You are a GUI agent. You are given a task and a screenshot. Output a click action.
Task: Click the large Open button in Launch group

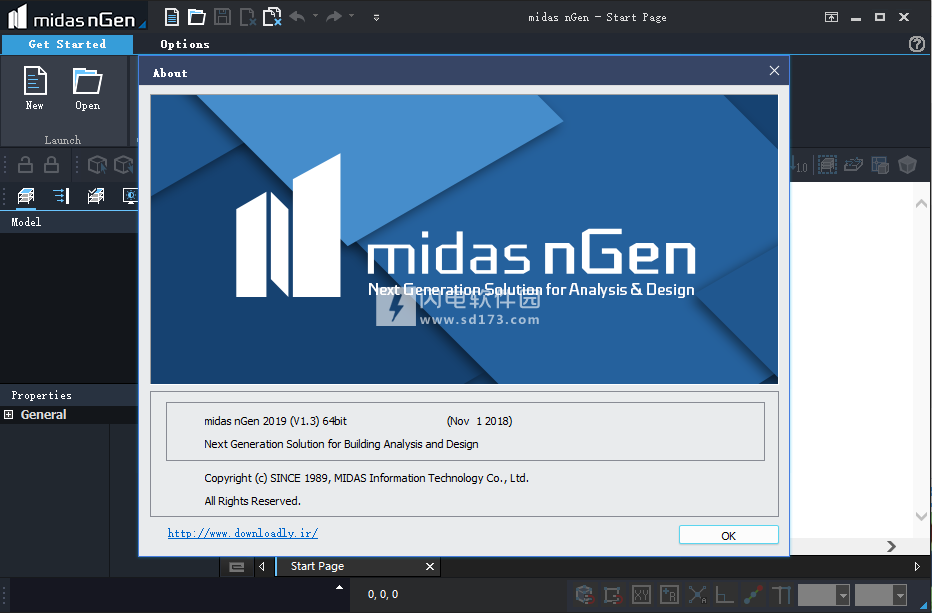pyautogui.click(x=87, y=89)
